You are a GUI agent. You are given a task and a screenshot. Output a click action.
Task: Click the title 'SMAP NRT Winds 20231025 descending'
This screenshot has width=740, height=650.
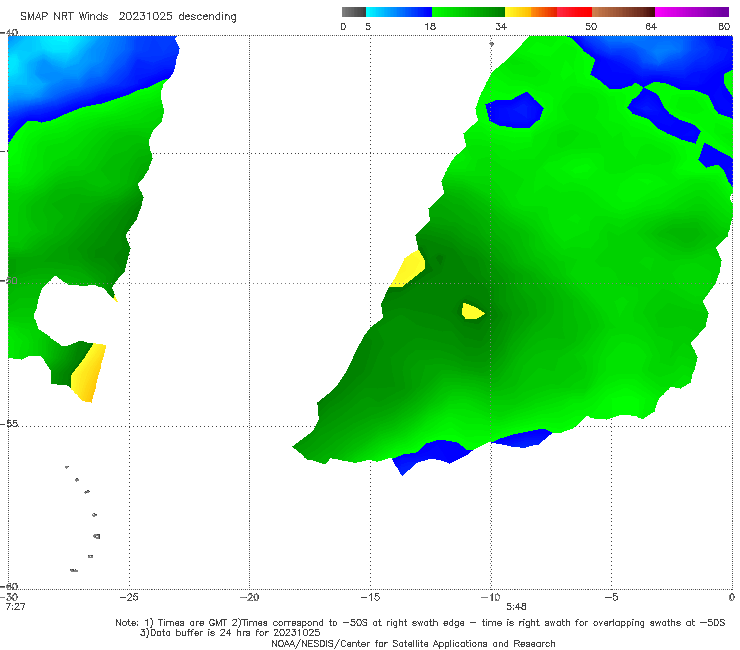tap(128, 17)
